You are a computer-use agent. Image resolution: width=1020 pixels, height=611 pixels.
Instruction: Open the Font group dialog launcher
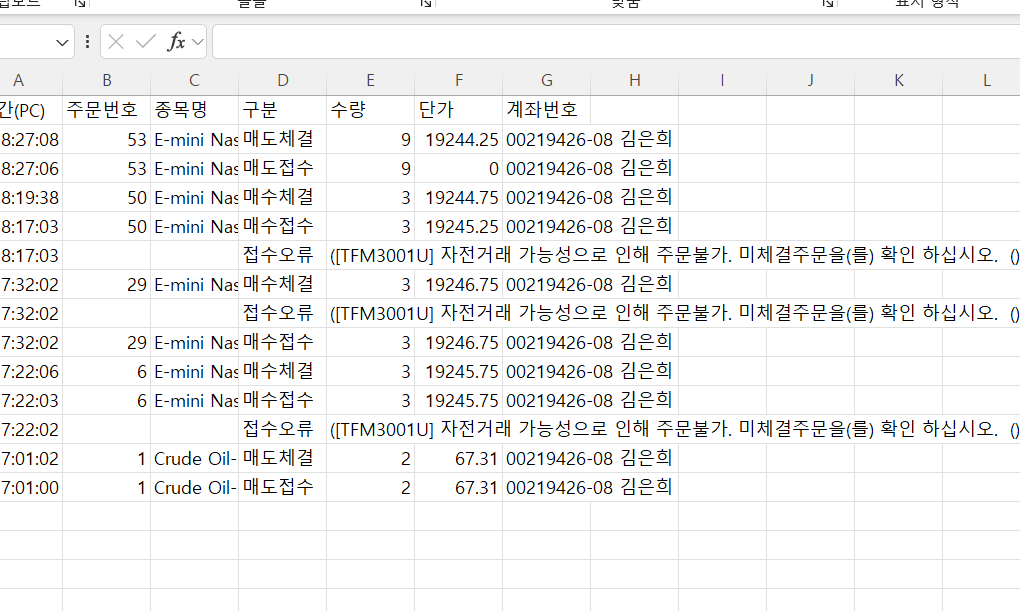point(426,4)
